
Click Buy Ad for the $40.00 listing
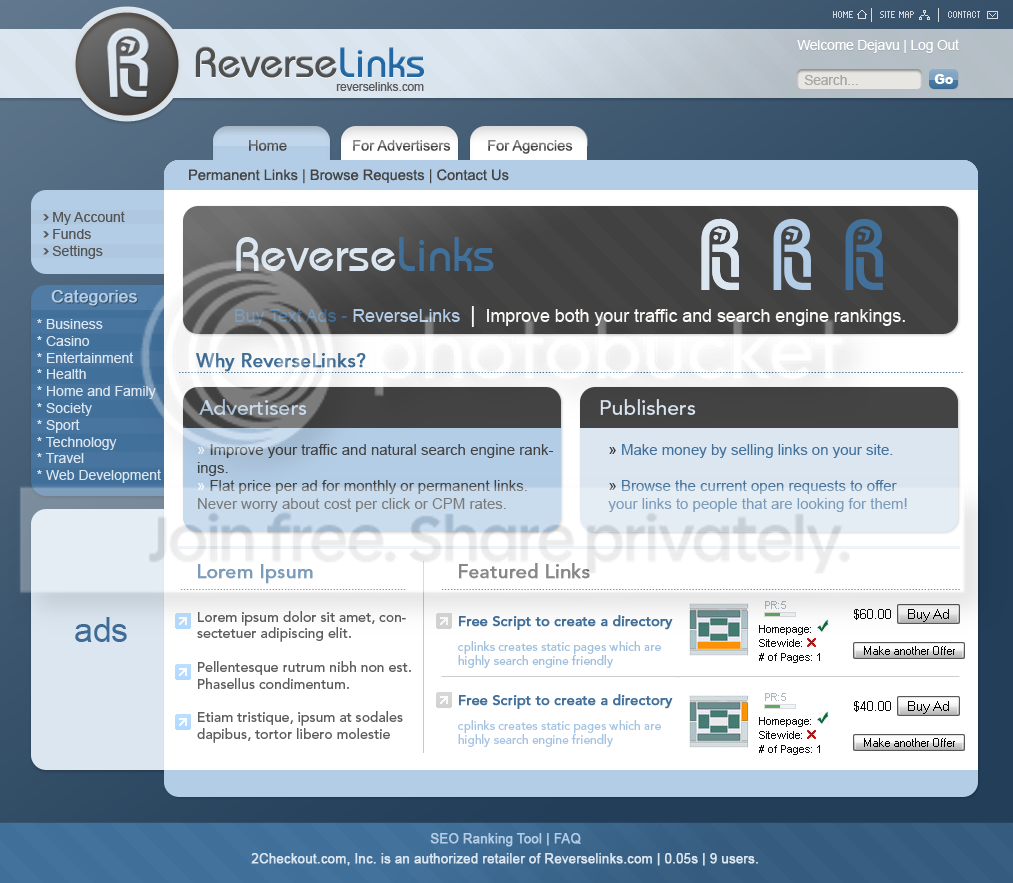click(x=928, y=706)
